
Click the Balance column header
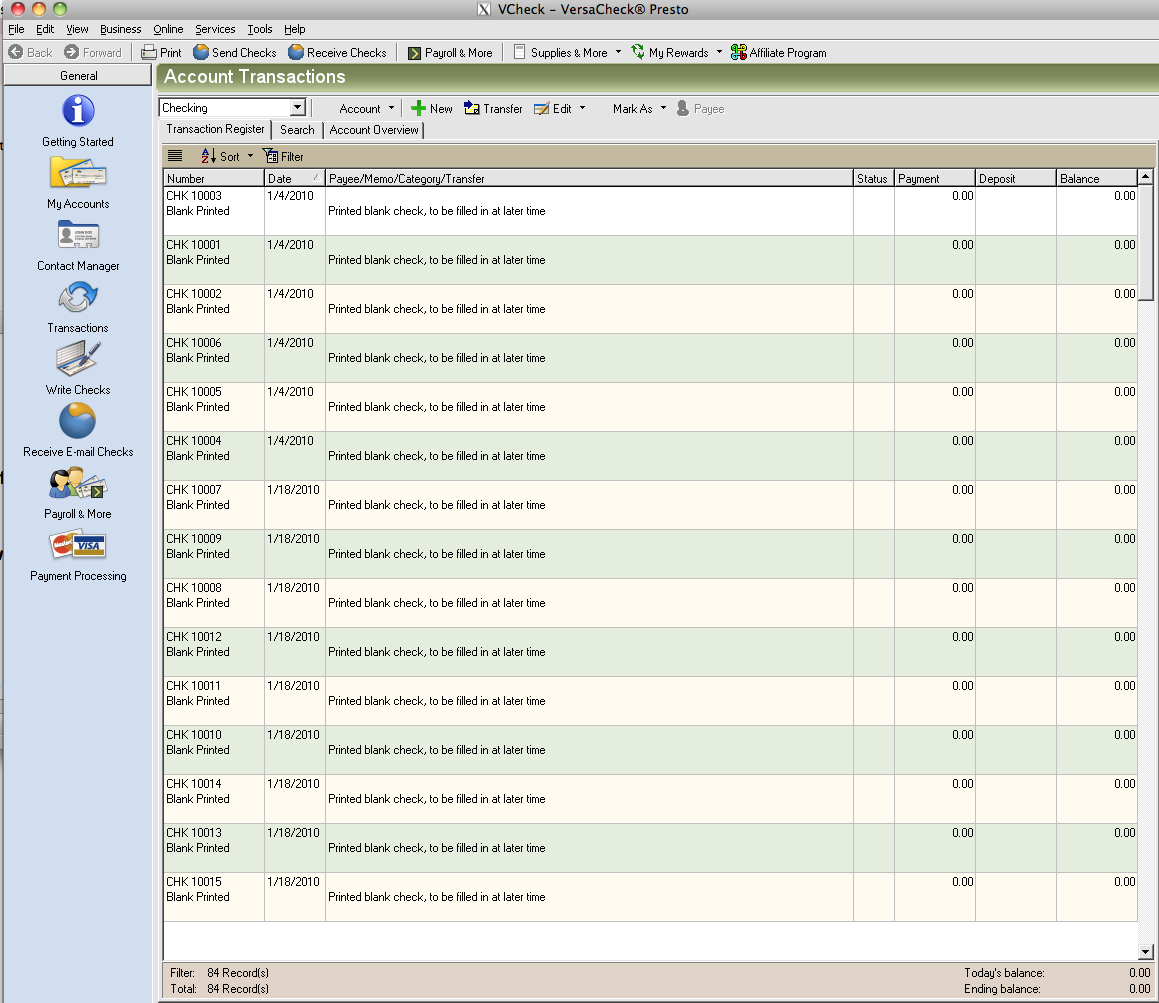coord(1096,178)
